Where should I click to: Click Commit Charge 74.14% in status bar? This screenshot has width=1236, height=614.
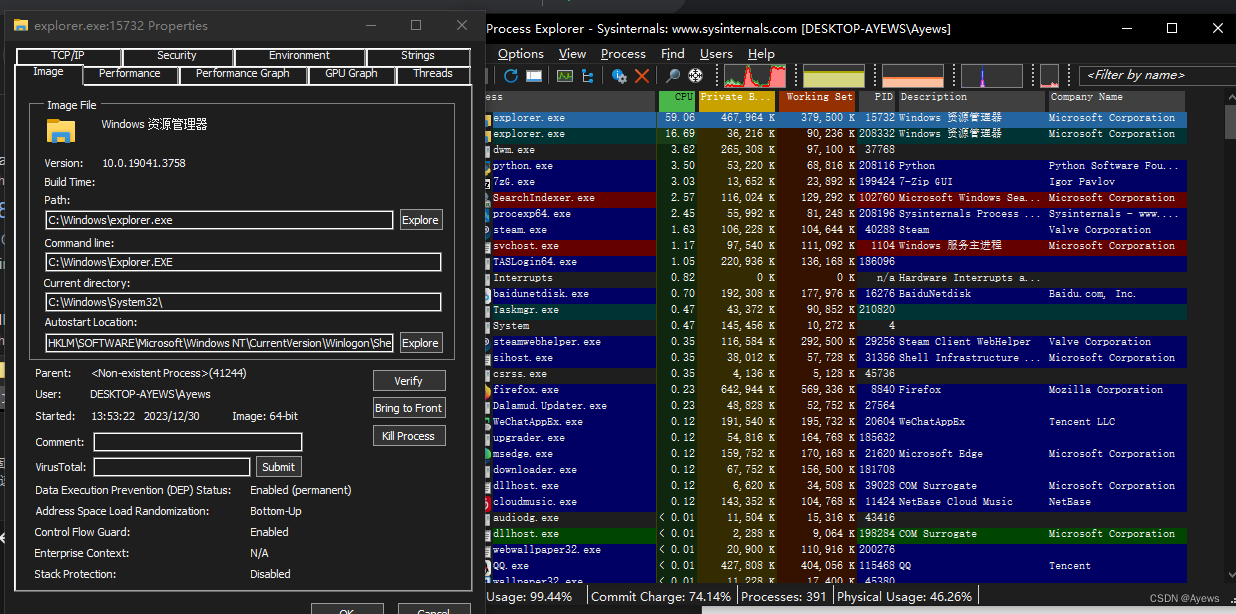(x=661, y=596)
